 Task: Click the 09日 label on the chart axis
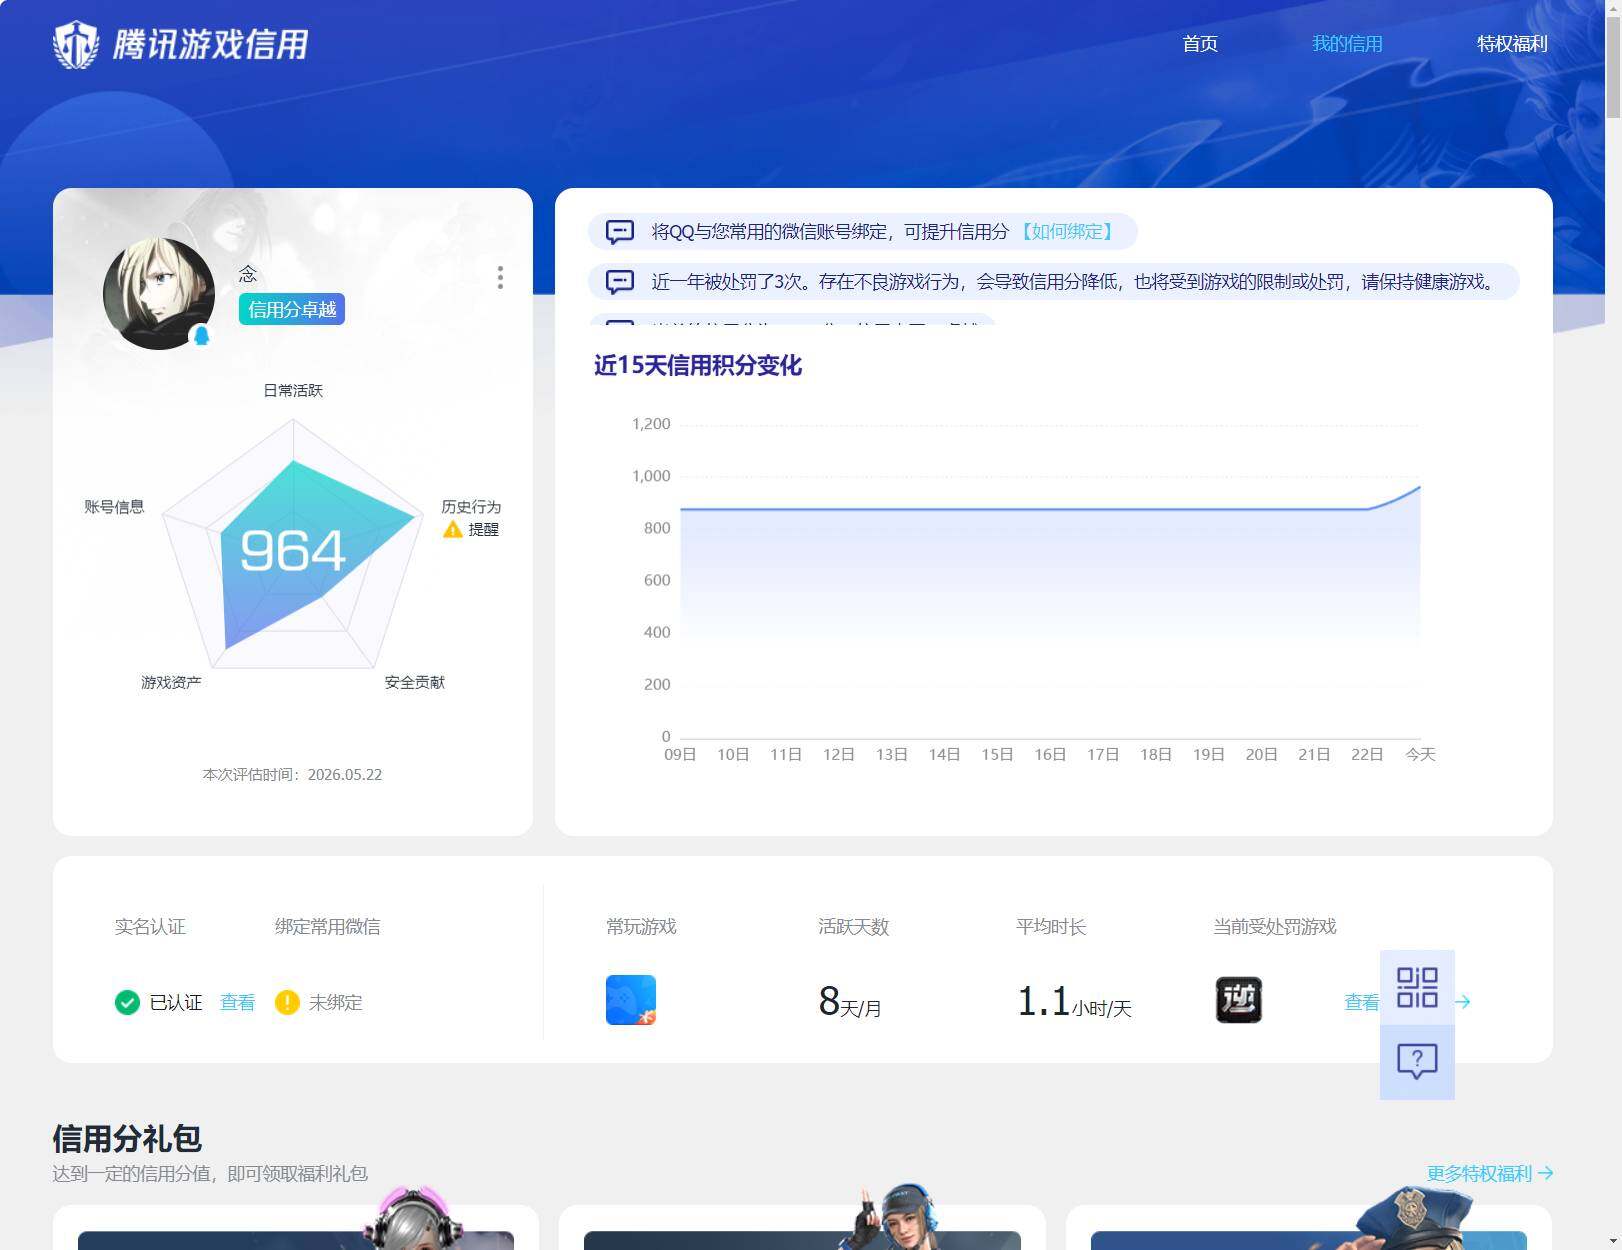680,754
